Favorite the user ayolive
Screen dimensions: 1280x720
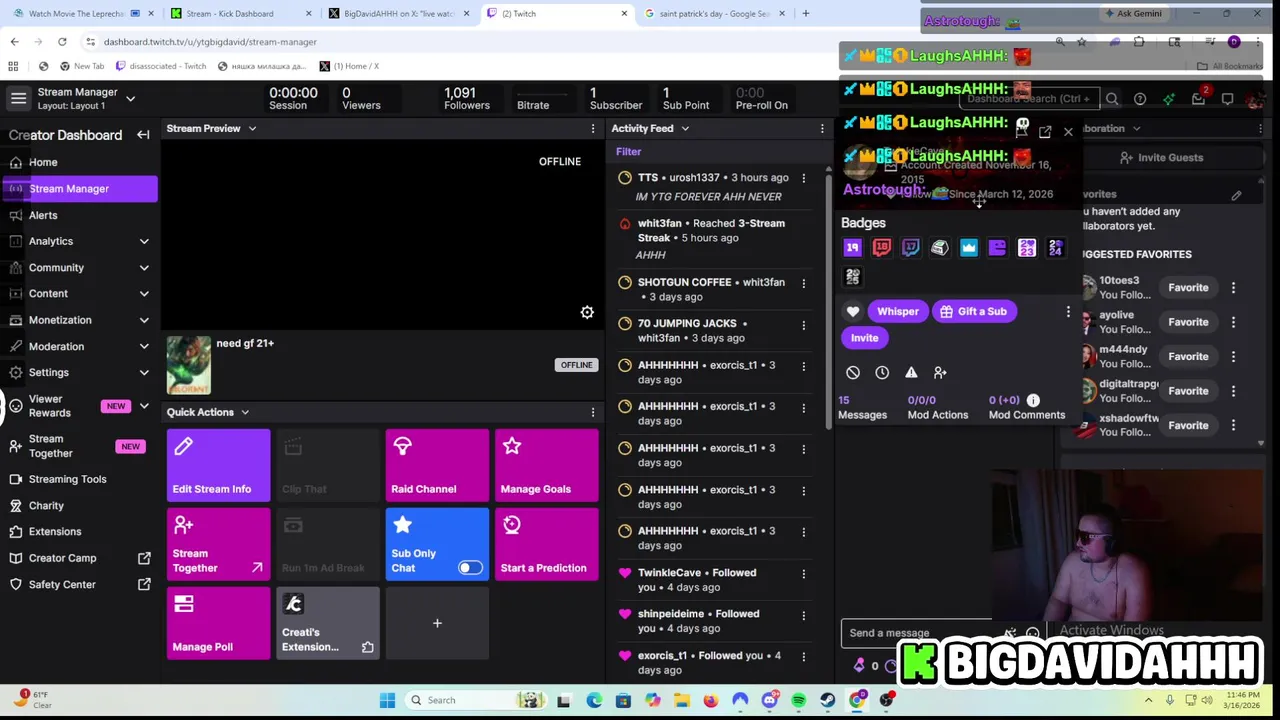1188,322
